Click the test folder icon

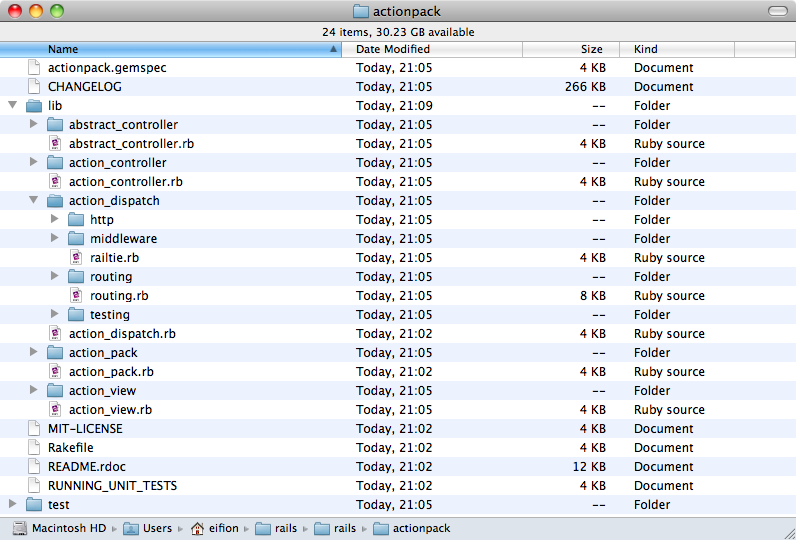coord(34,504)
